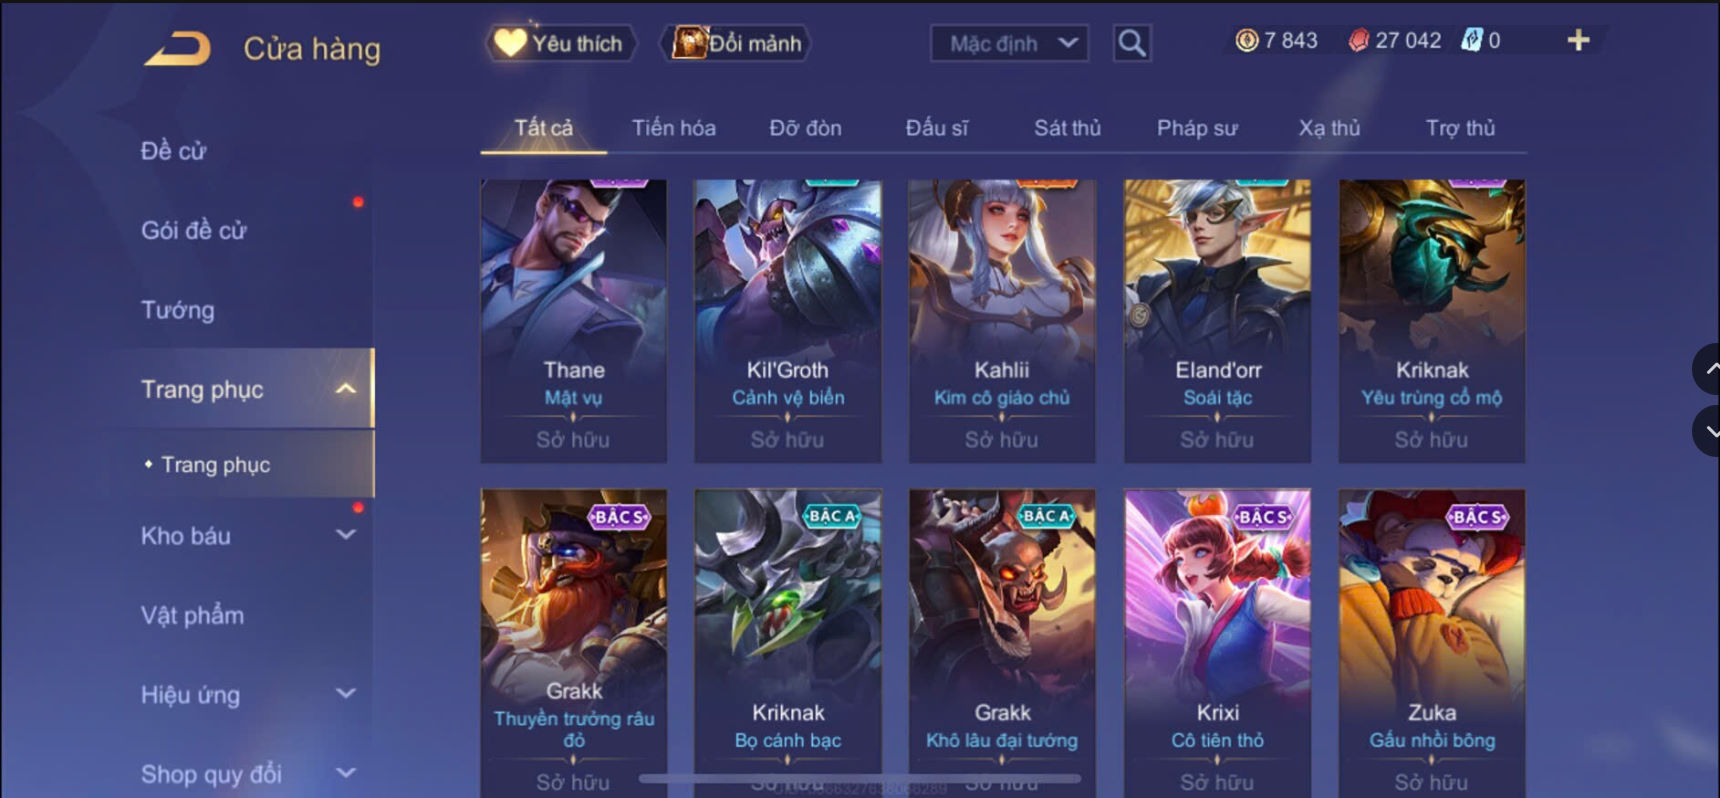
Task: Open the Gói đề cử sidebar entry
Action: coord(194,230)
